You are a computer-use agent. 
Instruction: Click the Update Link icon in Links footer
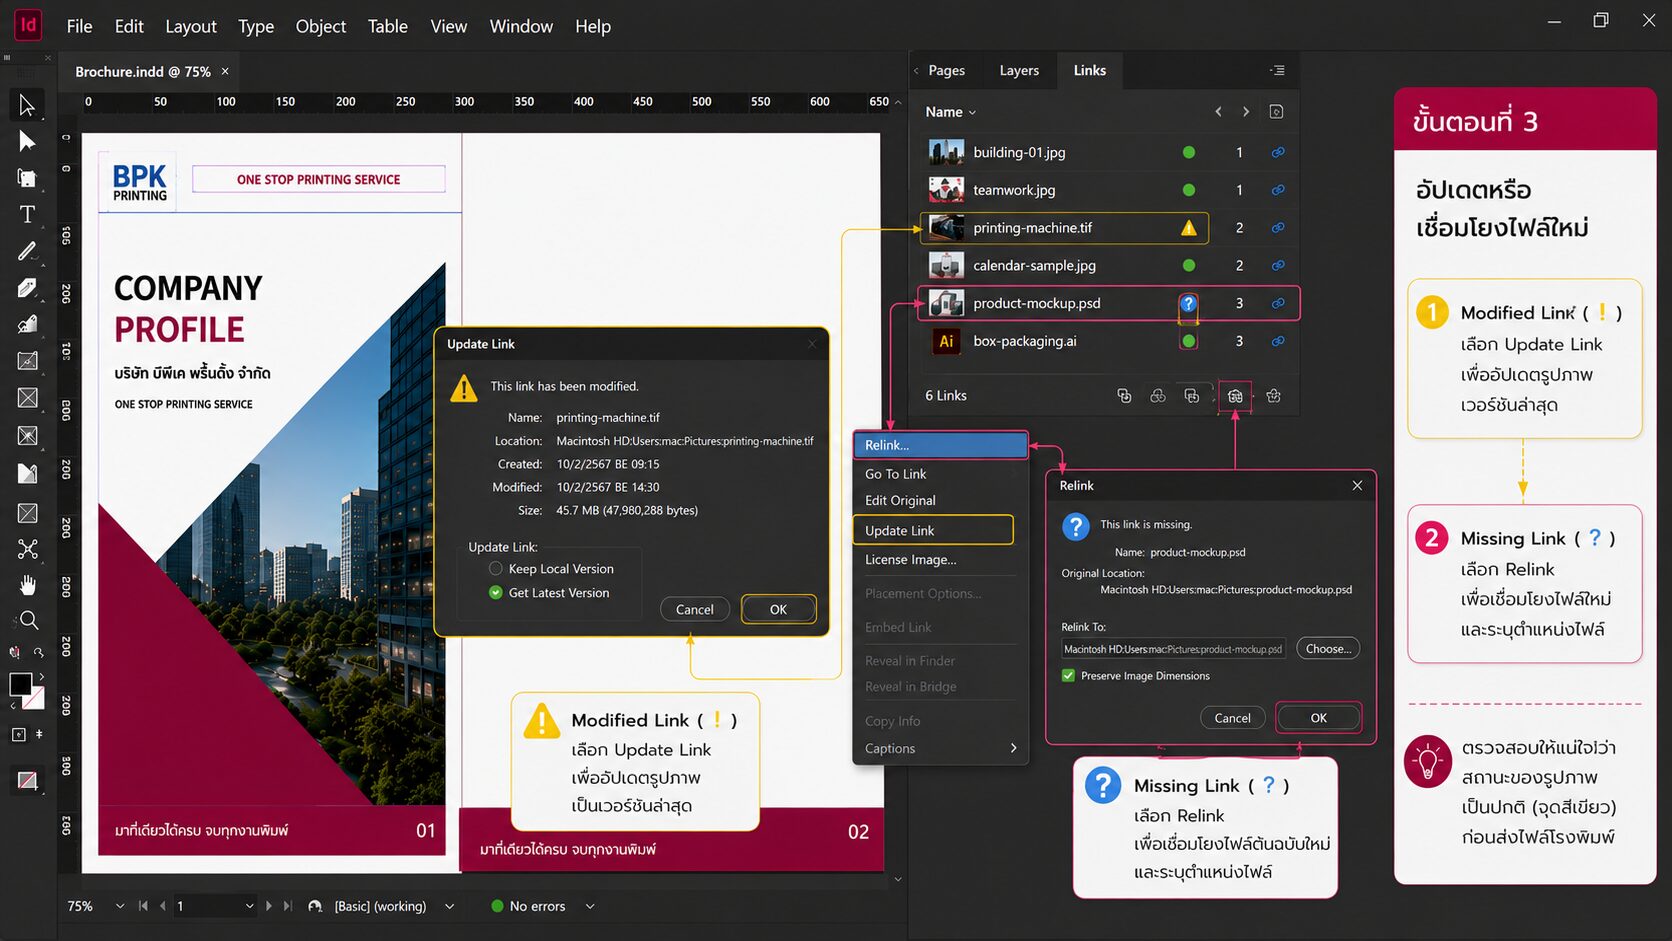click(1235, 396)
